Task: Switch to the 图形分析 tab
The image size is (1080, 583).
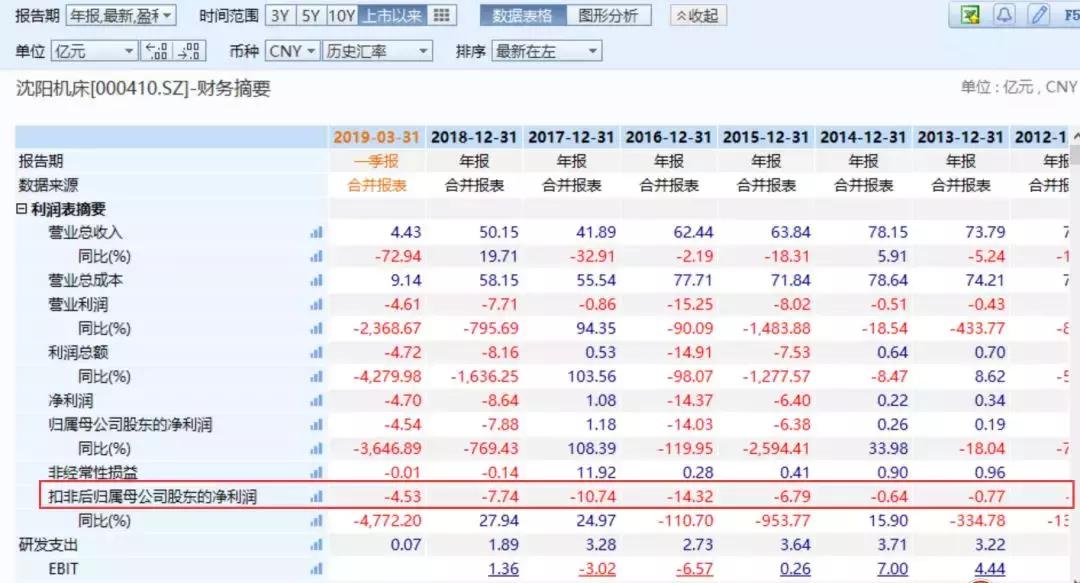Action: click(x=608, y=15)
